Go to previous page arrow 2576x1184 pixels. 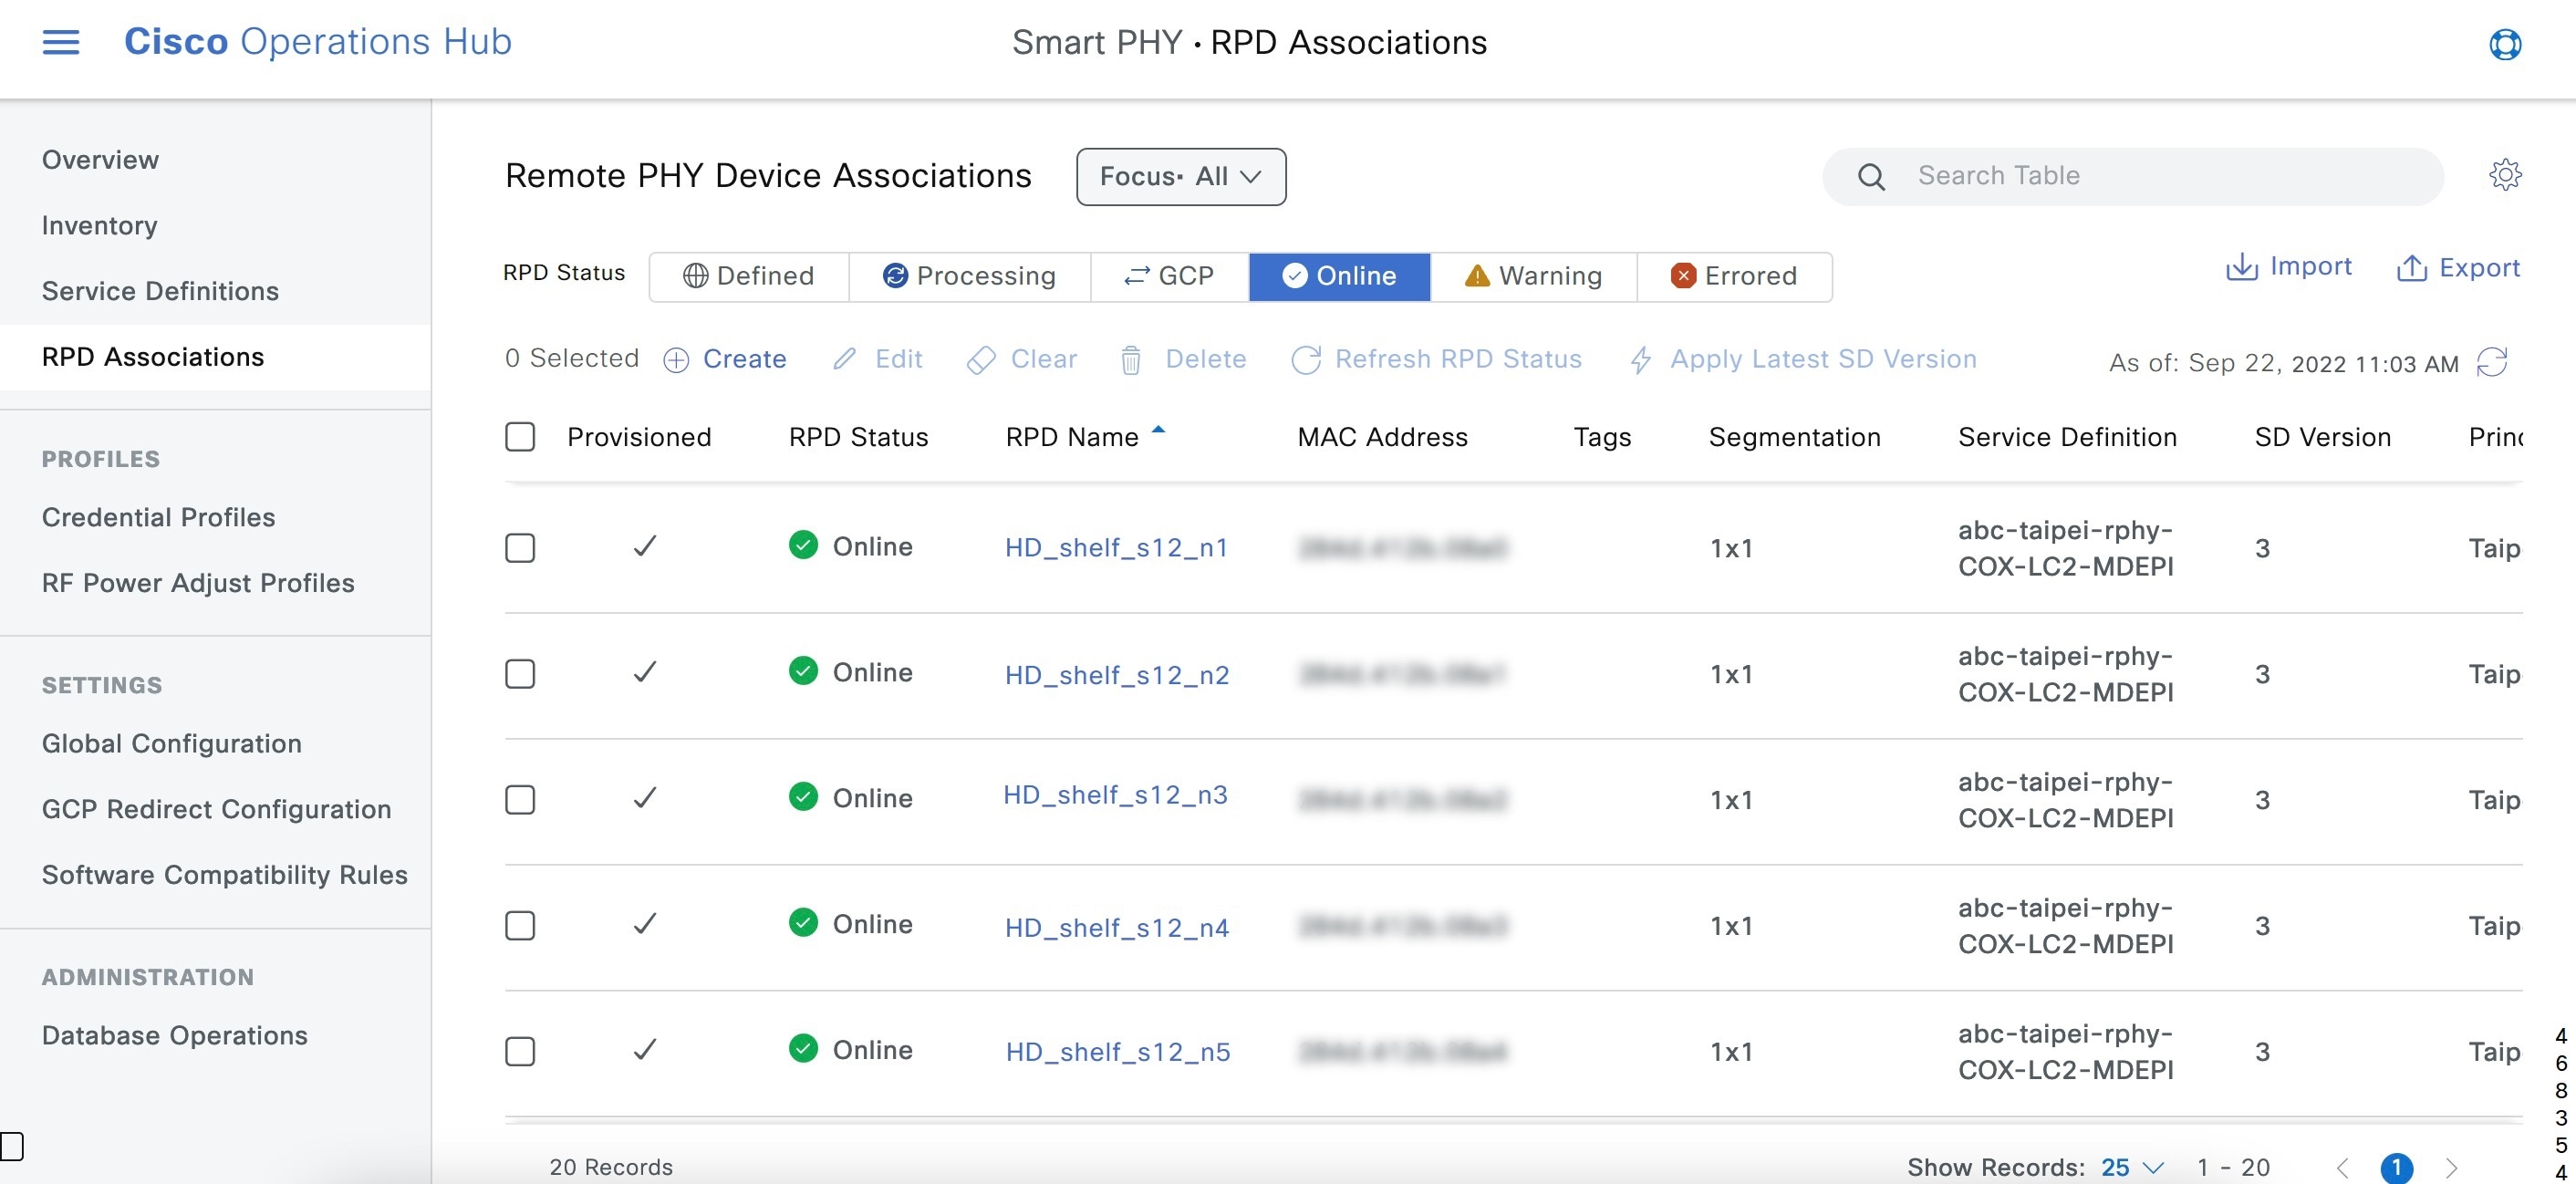coord(2343,1168)
